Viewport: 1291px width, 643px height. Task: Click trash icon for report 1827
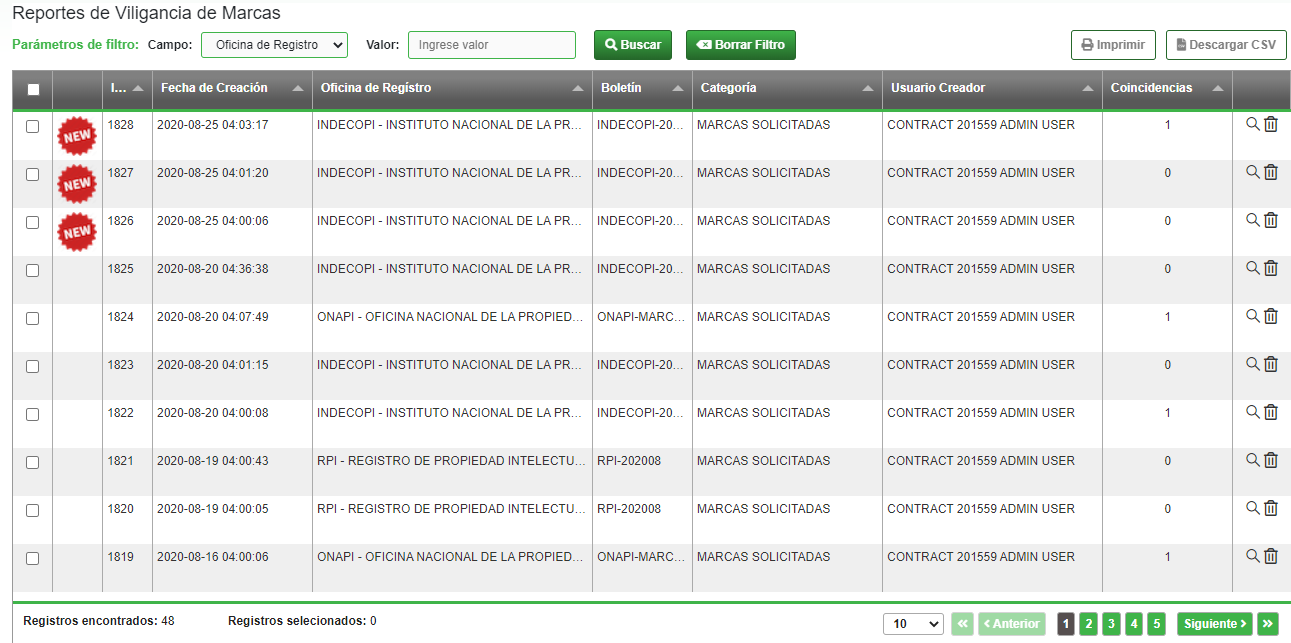point(1271,172)
